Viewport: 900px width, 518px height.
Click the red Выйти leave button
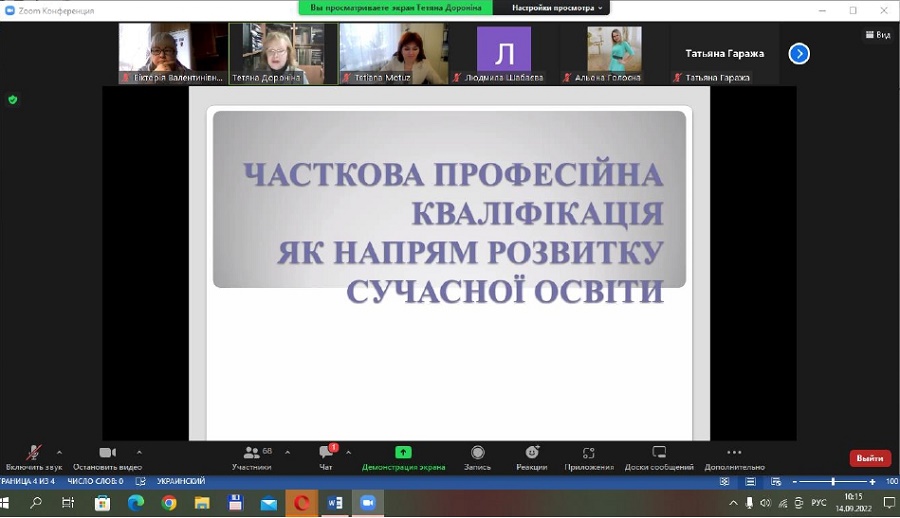click(870, 458)
